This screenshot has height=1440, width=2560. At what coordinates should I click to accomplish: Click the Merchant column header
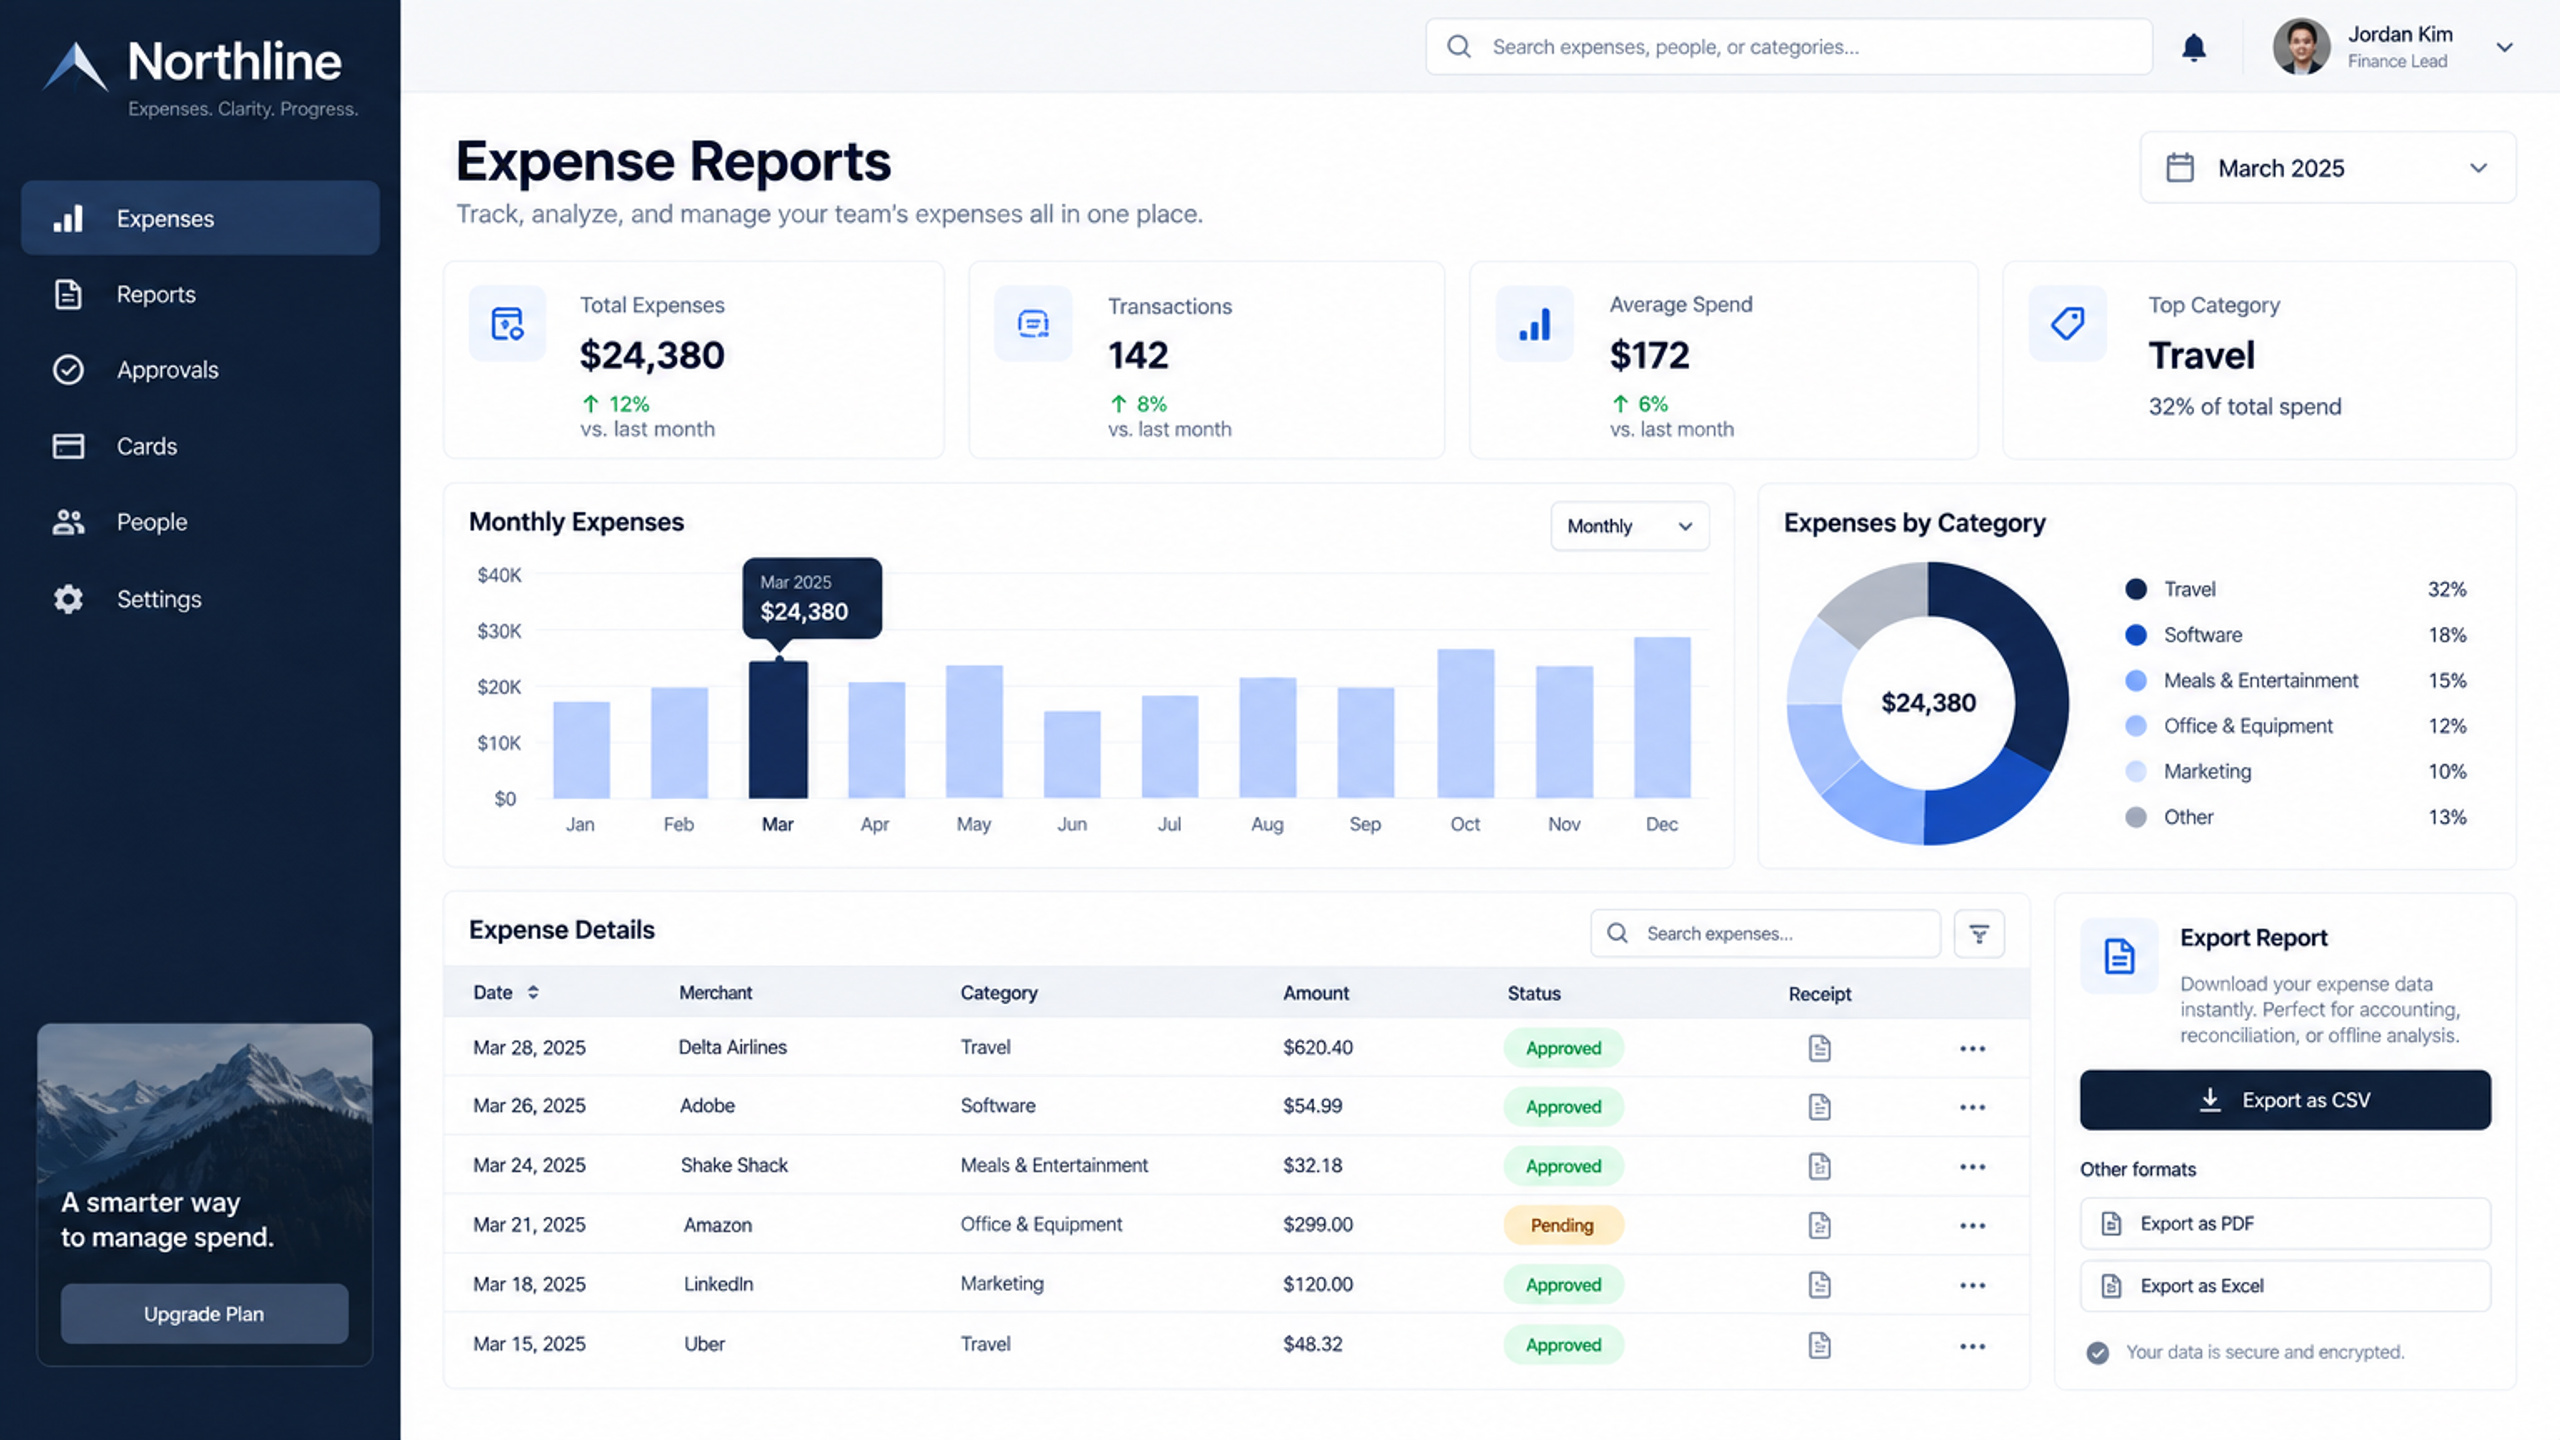pyautogui.click(x=715, y=993)
